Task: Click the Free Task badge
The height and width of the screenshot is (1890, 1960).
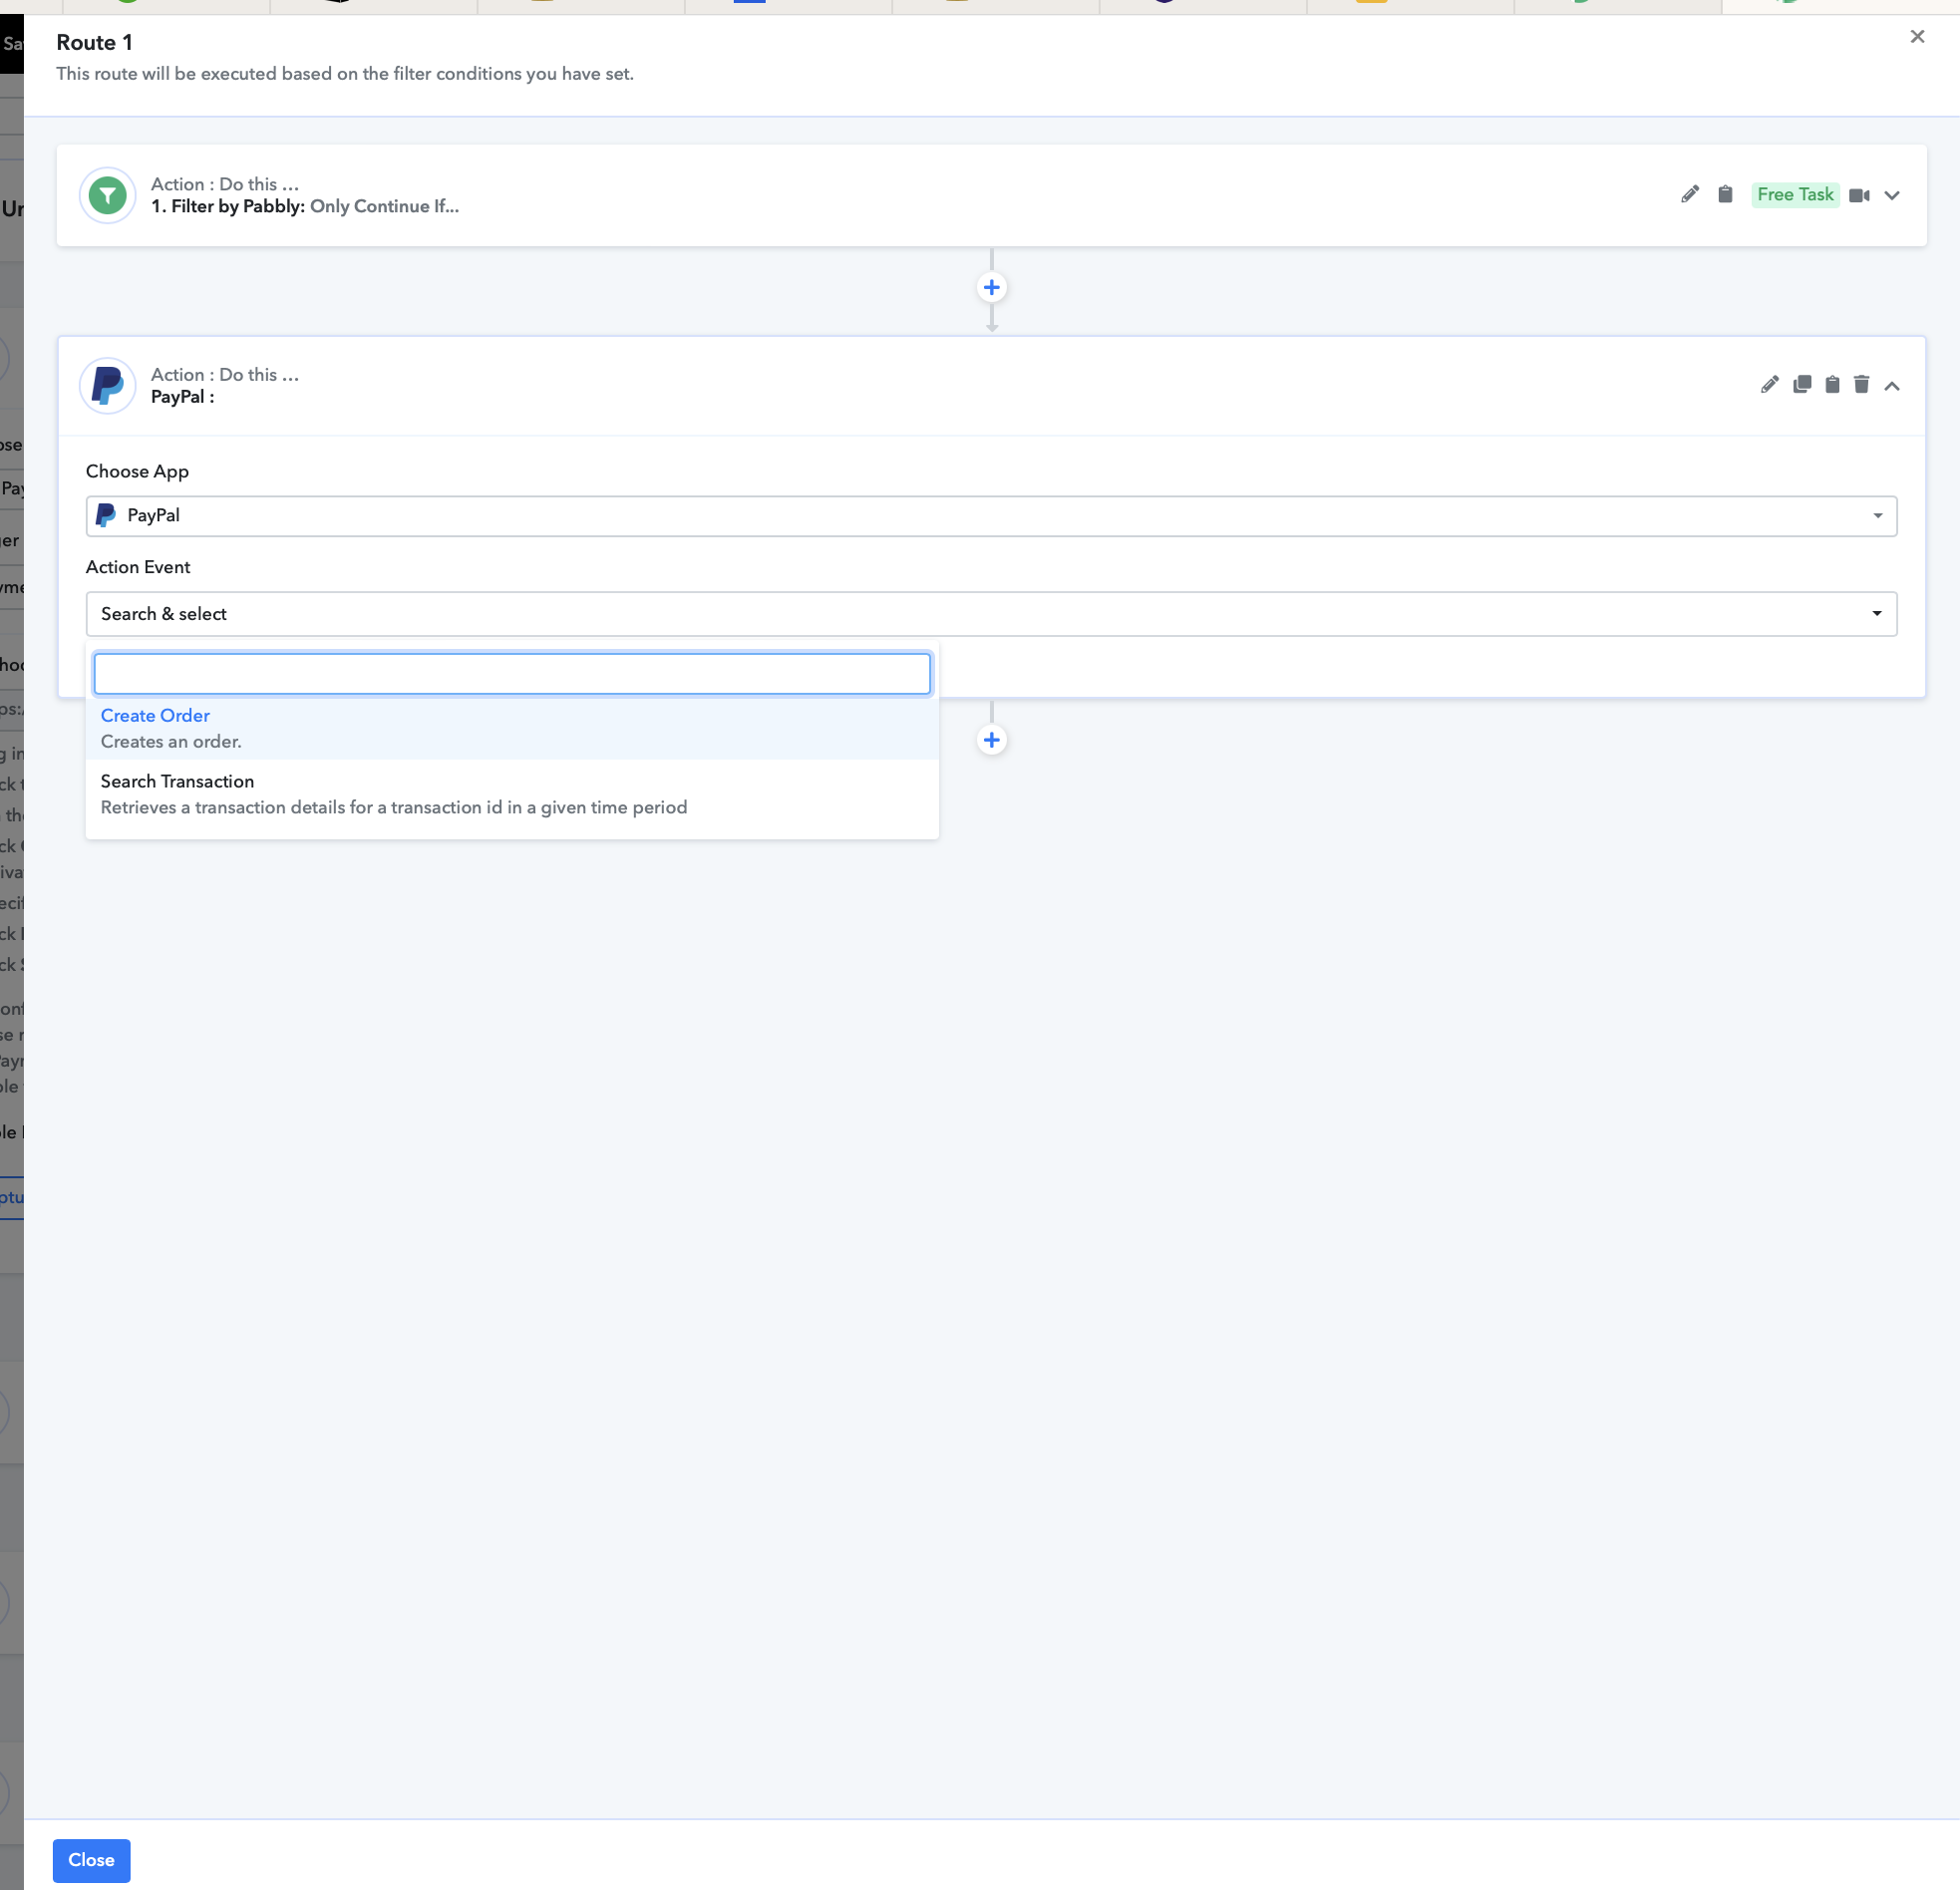Action: pyautogui.click(x=1795, y=194)
